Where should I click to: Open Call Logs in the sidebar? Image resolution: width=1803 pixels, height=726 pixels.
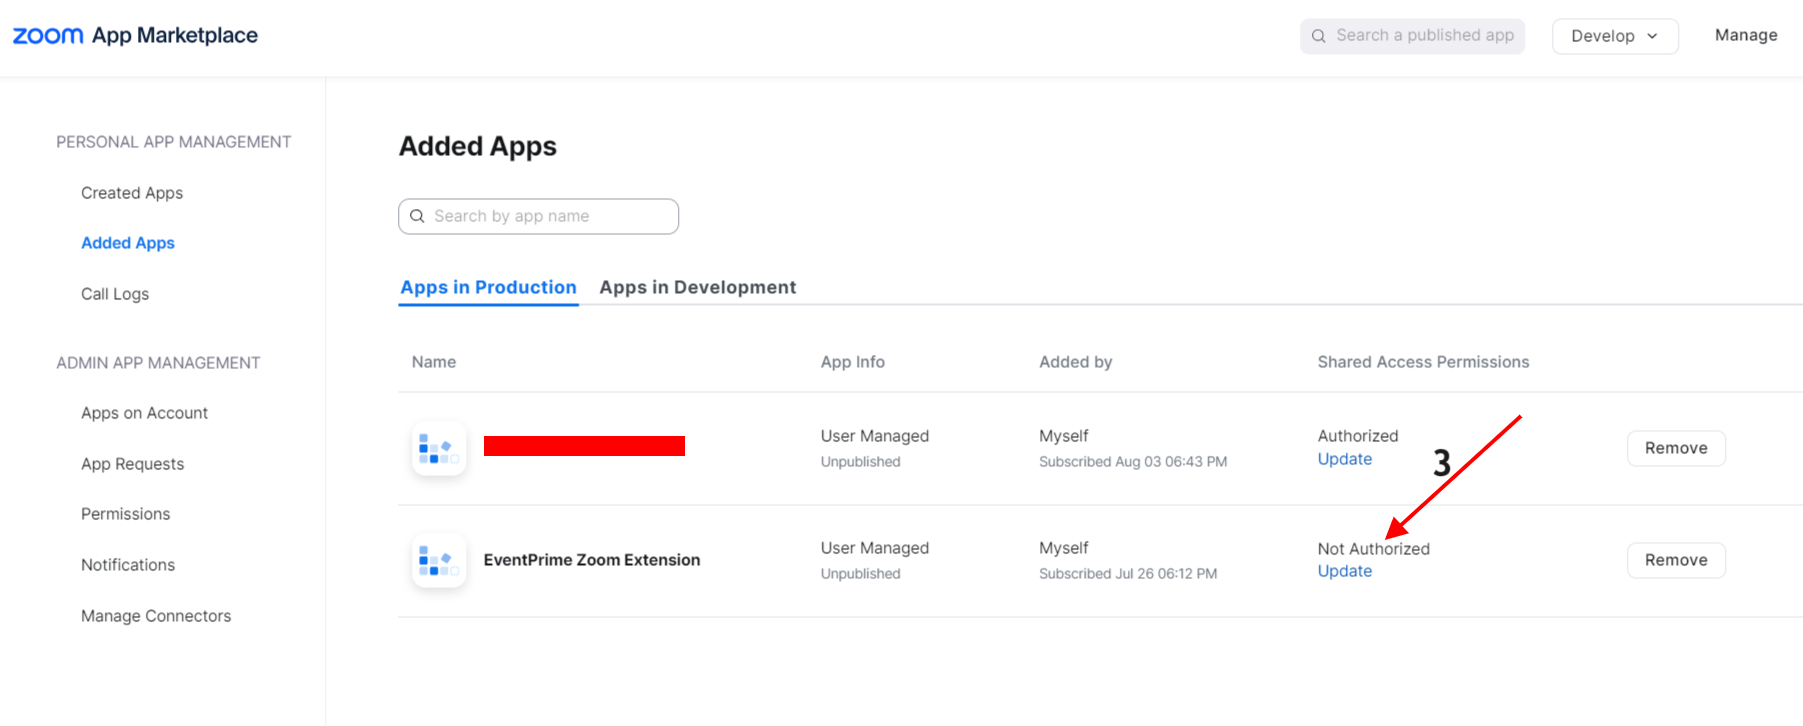115,294
